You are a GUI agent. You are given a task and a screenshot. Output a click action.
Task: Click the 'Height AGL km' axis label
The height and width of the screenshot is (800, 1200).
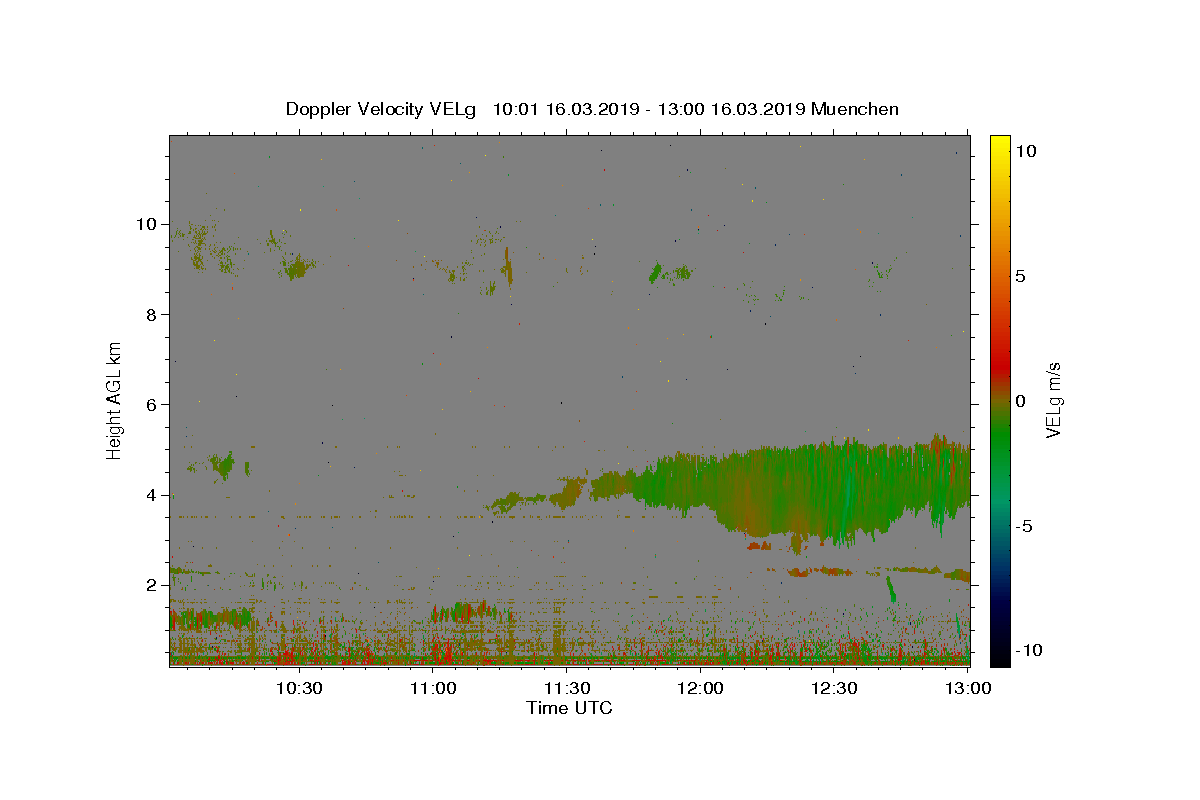115,400
